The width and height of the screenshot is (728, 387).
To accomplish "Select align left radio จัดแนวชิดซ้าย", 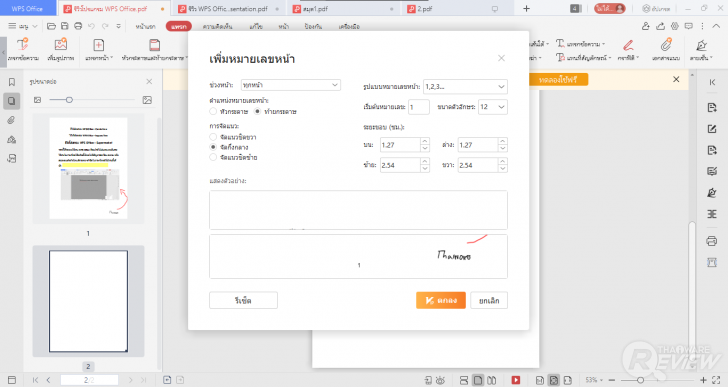I will point(213,157).
